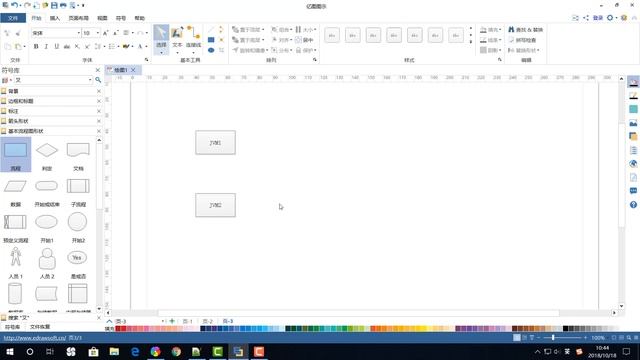Toggle strikethrough abc formatting
640x360 pixels.
point(67,47)
